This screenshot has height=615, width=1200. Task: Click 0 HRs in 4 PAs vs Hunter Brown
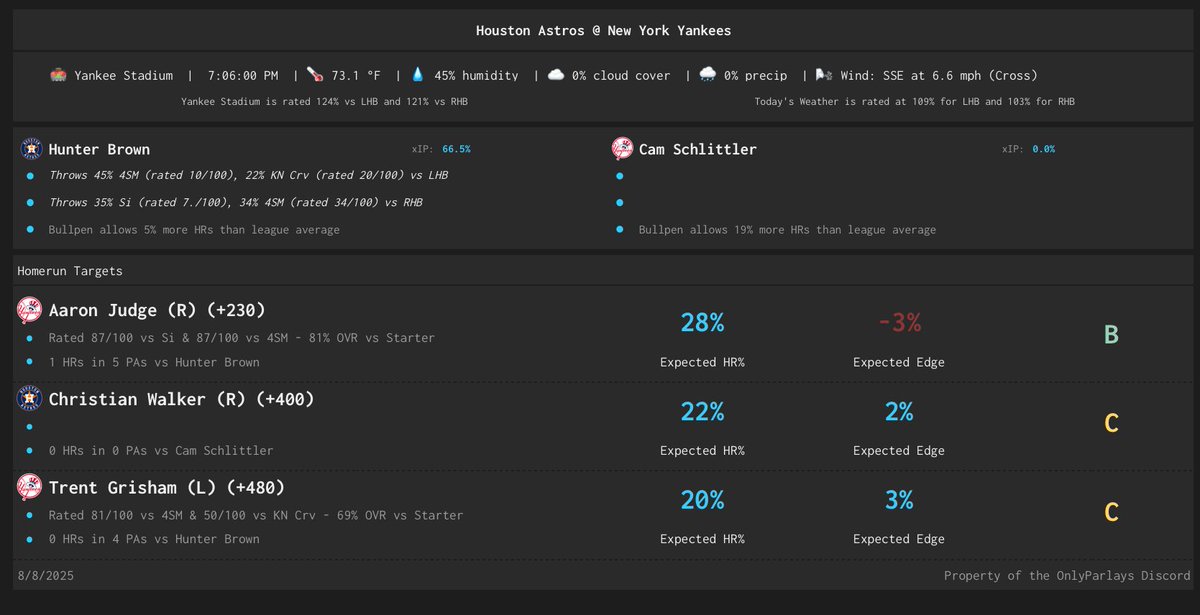tap(154, 539)
